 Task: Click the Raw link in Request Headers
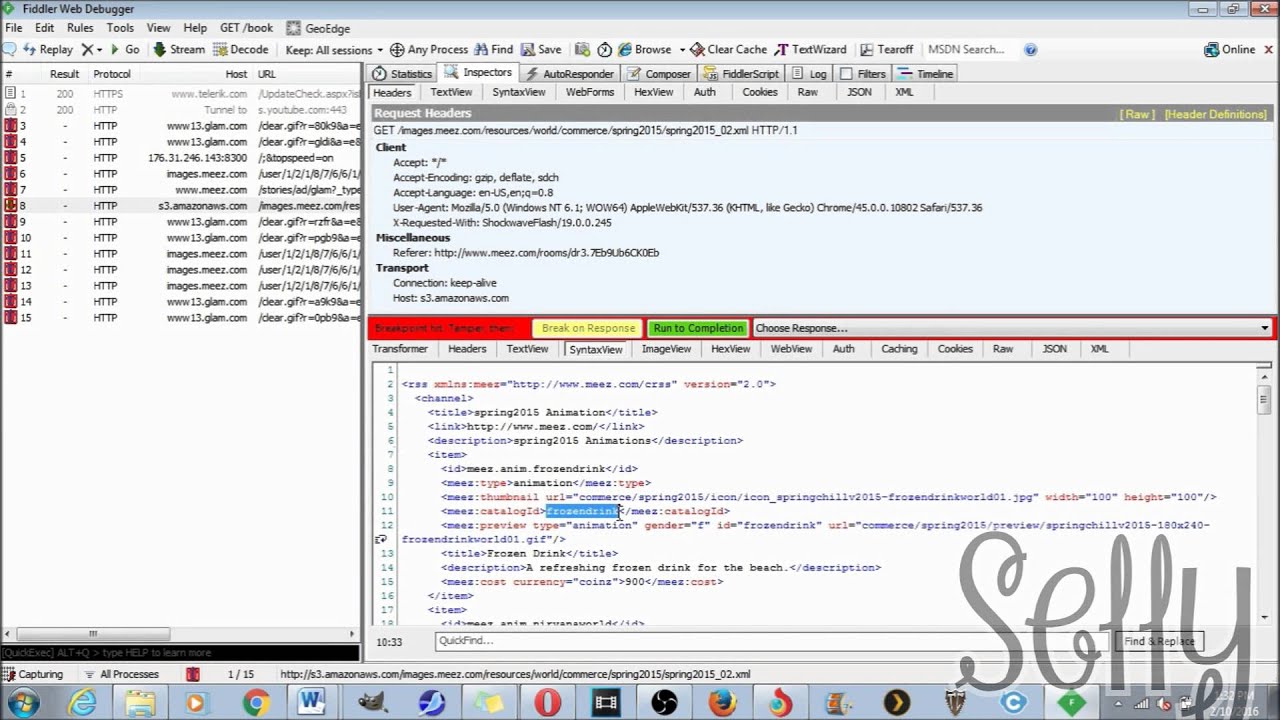1138,114
